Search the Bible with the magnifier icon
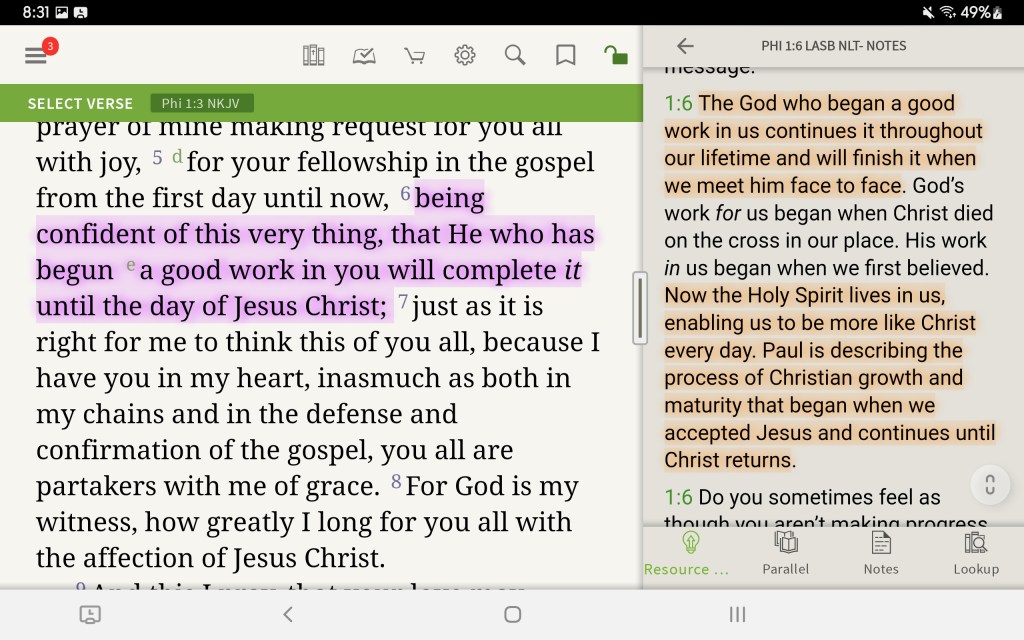 click(x=514, y=55)
